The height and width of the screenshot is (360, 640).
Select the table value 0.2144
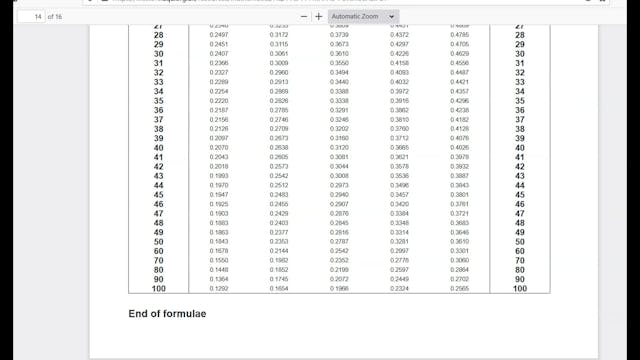click(x=279, y=251)
